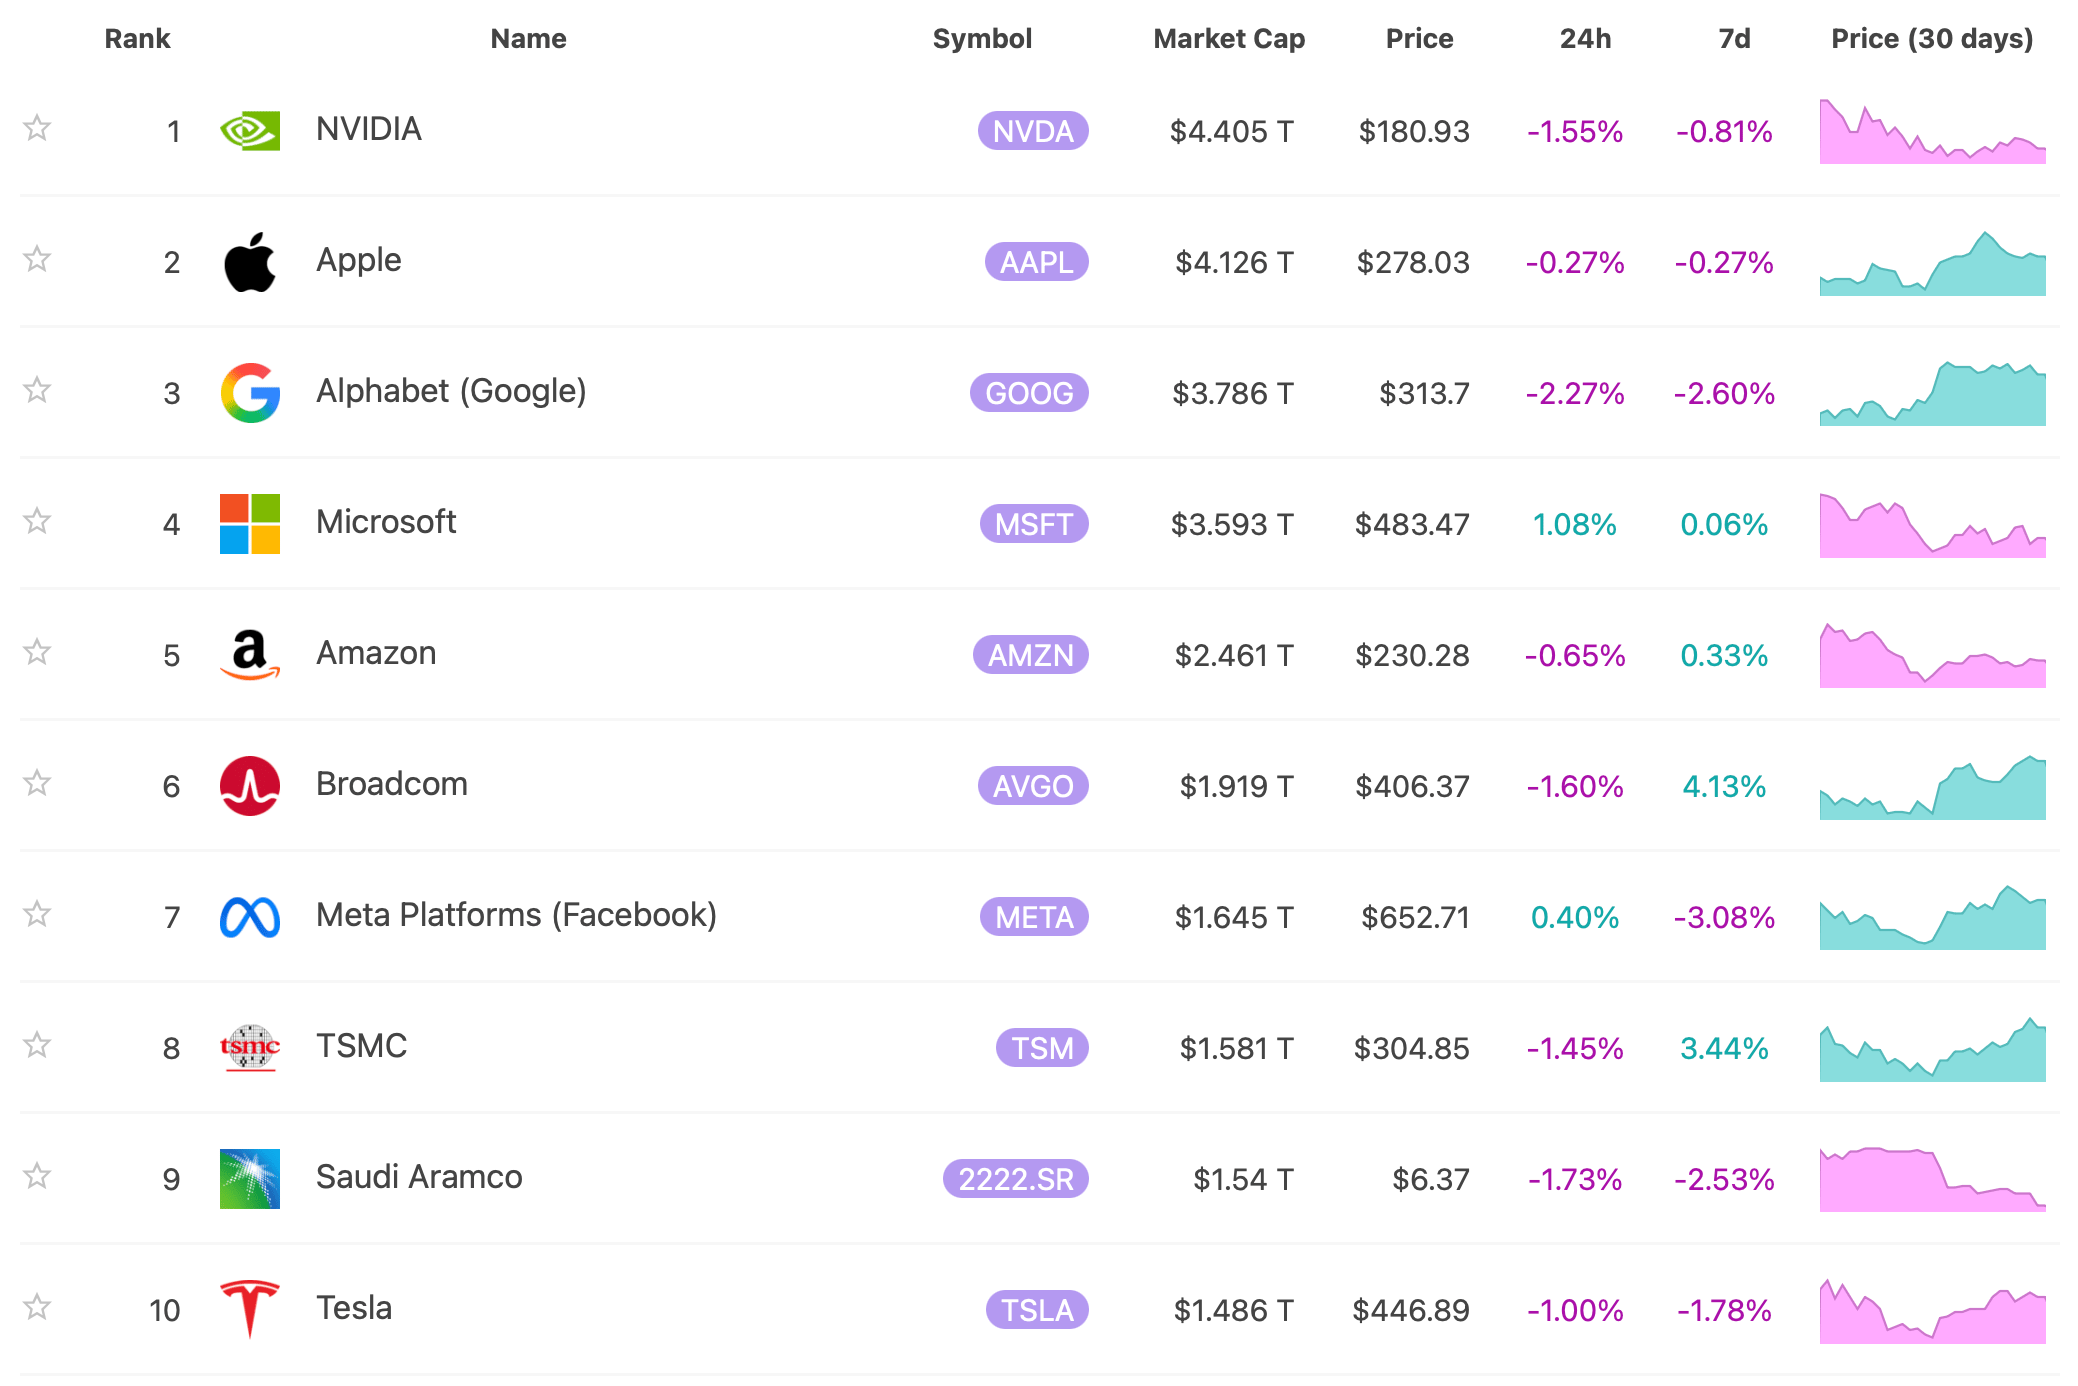This screenshot has height=1386, width=2078.
Task: Sort the table by Price column
Action: (1420, 39)
